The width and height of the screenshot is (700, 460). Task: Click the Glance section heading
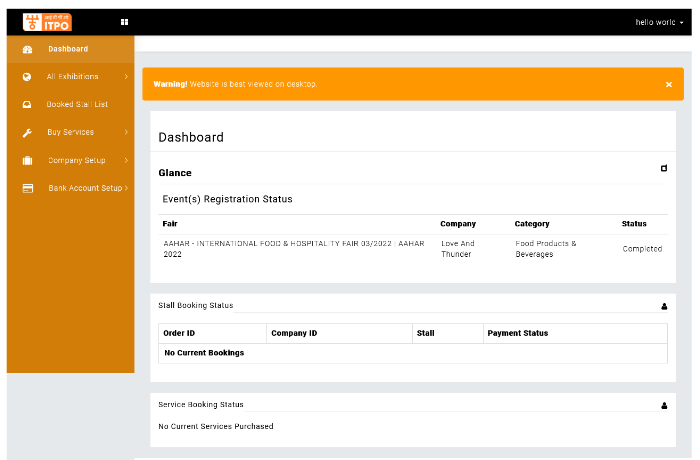pyautogui.click(x=175, y=173)
